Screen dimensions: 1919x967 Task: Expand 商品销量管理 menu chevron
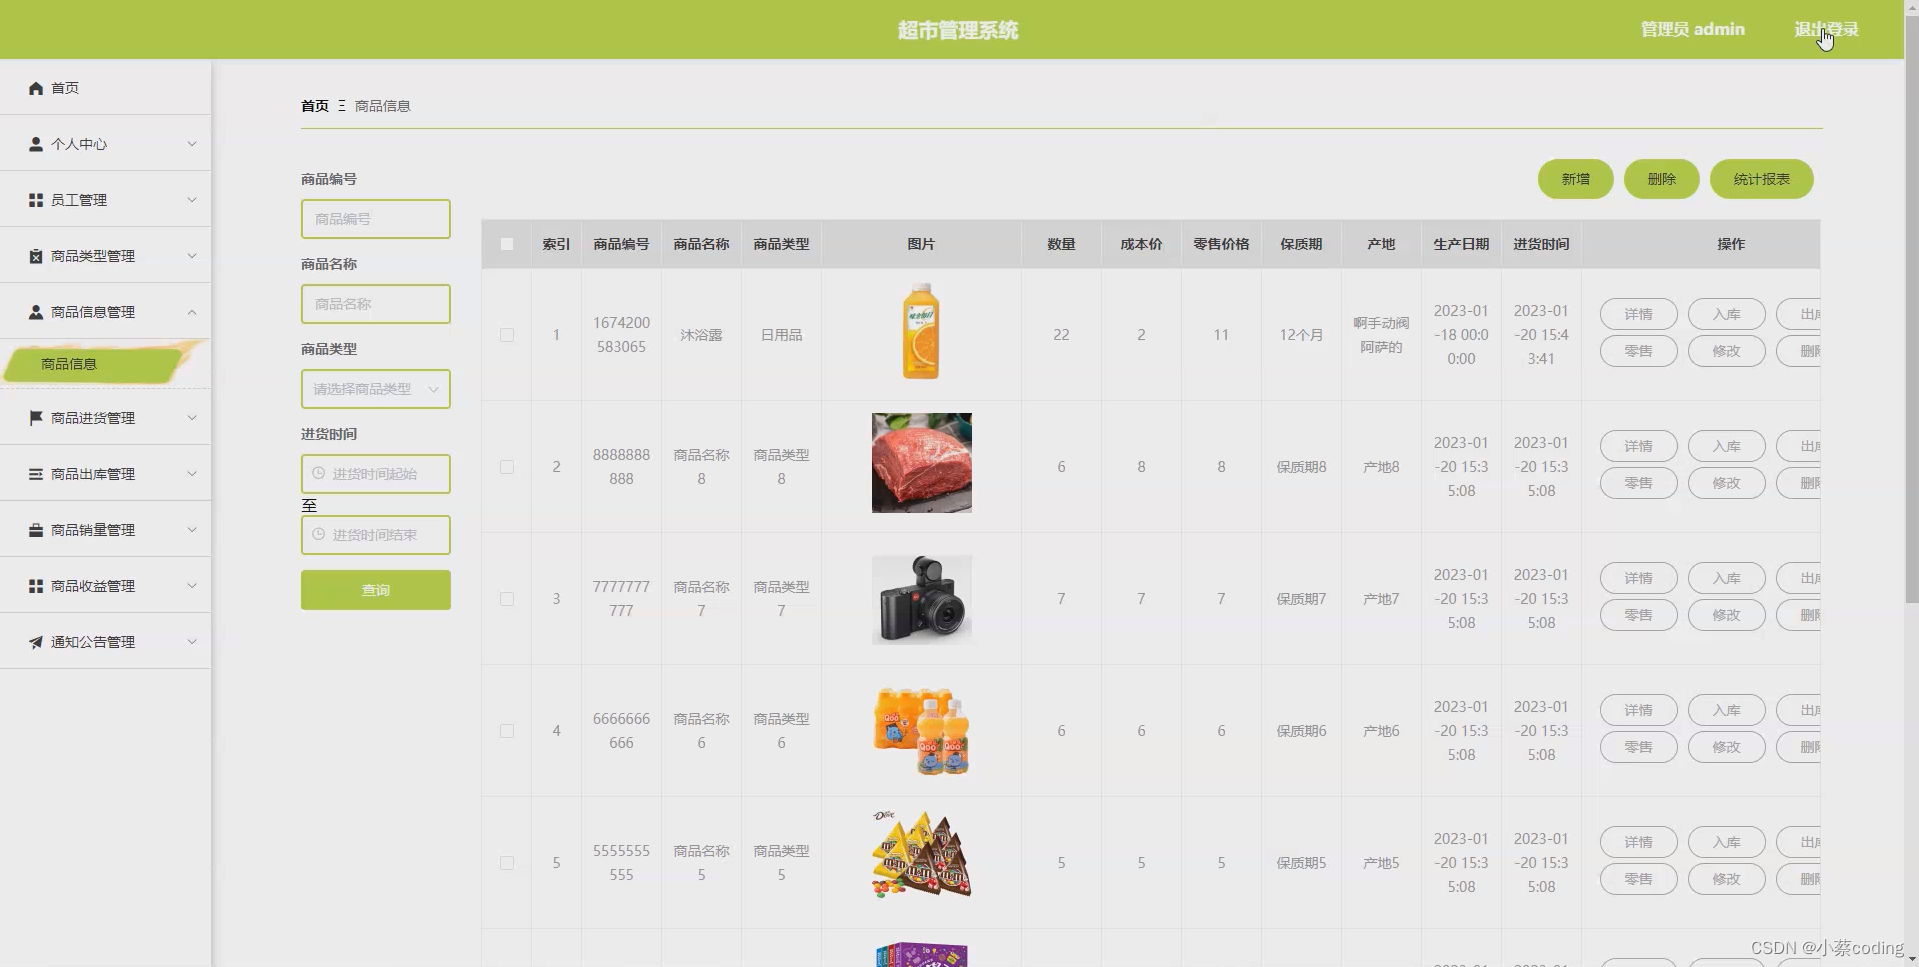pos(192,530)
